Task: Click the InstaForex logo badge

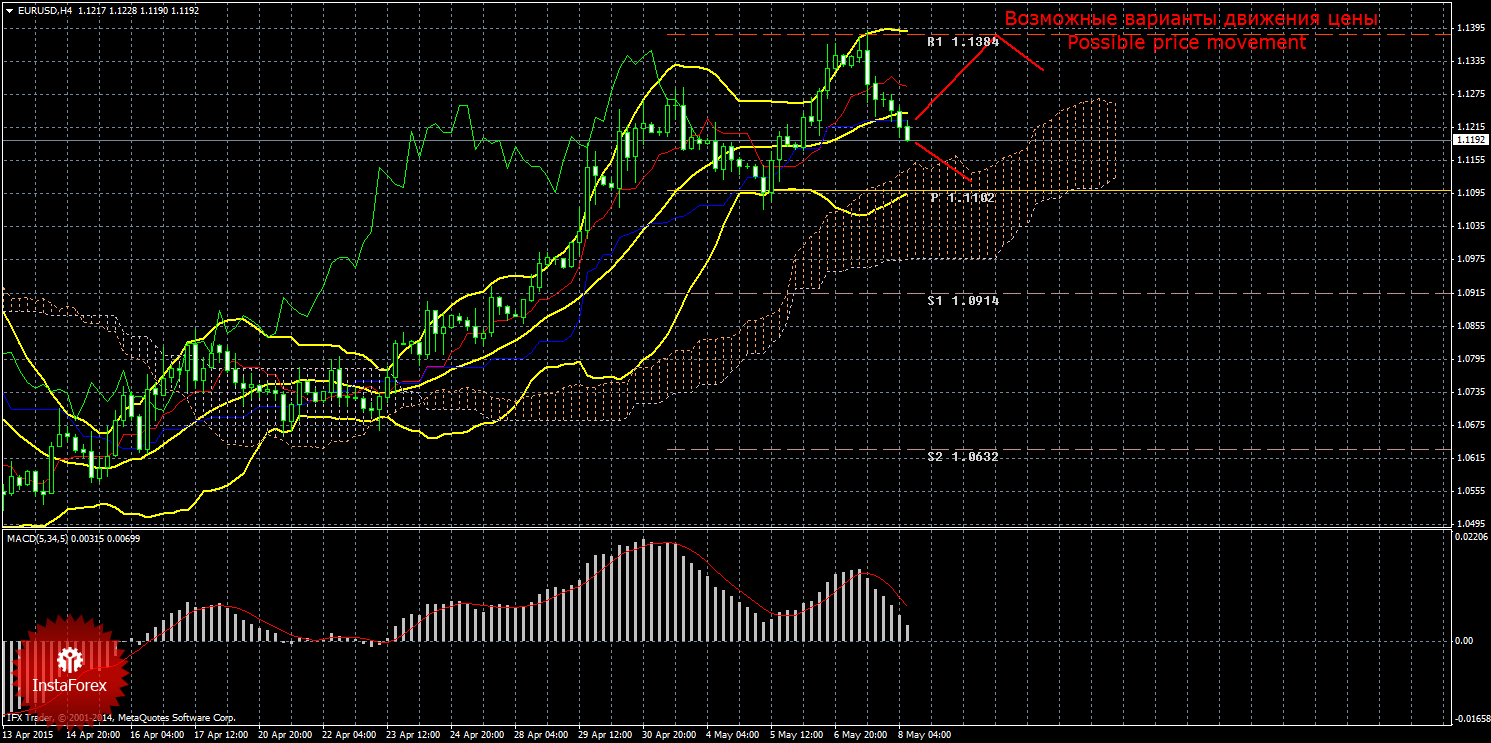Action: [70, 669]
